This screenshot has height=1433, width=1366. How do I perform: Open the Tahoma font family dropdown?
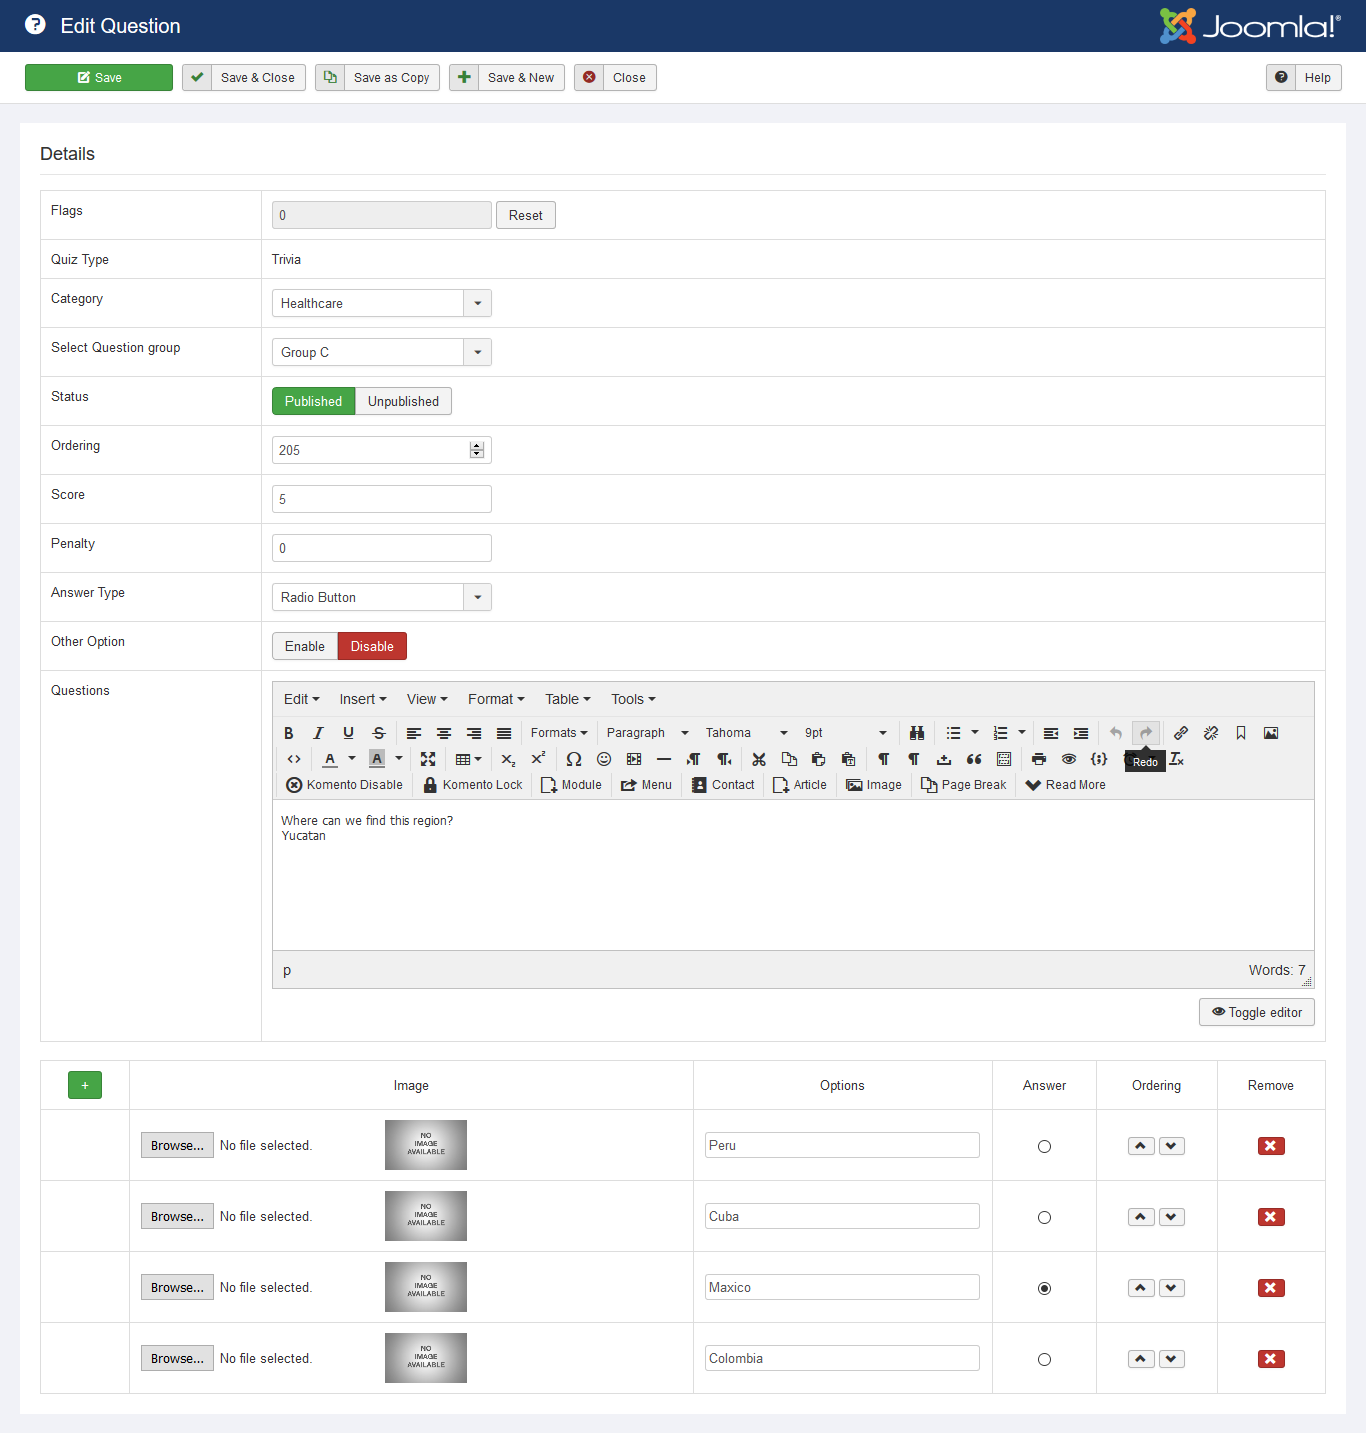[x=746, y=733]
